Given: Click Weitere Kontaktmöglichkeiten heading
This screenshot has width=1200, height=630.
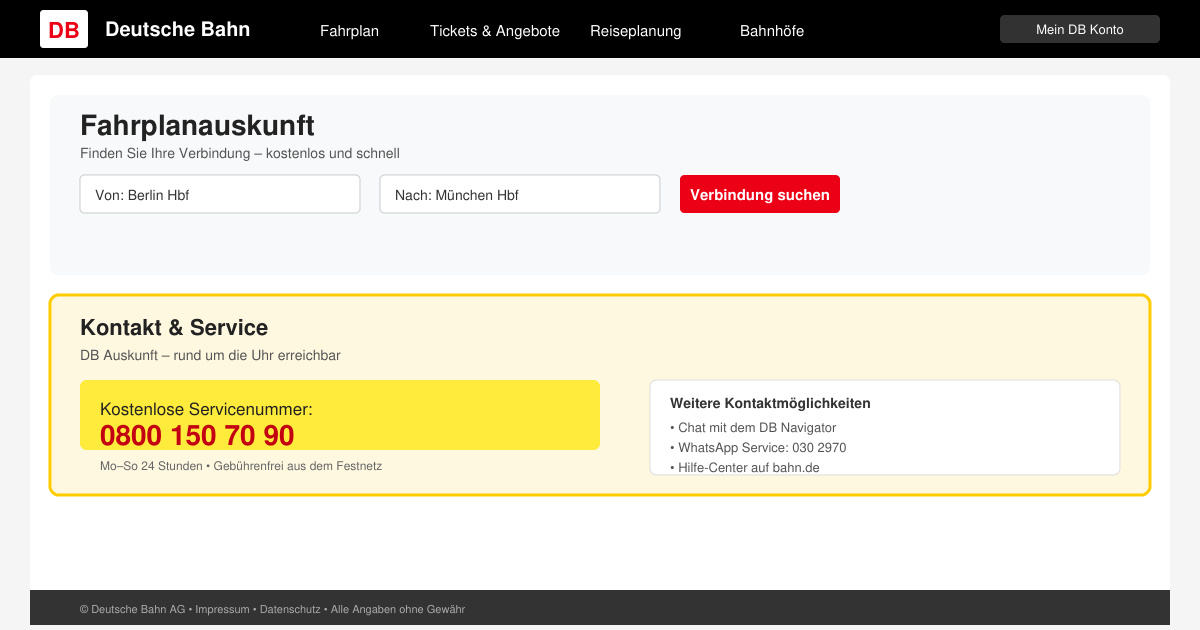Looking at the screenshot, I should click(770, 403).
